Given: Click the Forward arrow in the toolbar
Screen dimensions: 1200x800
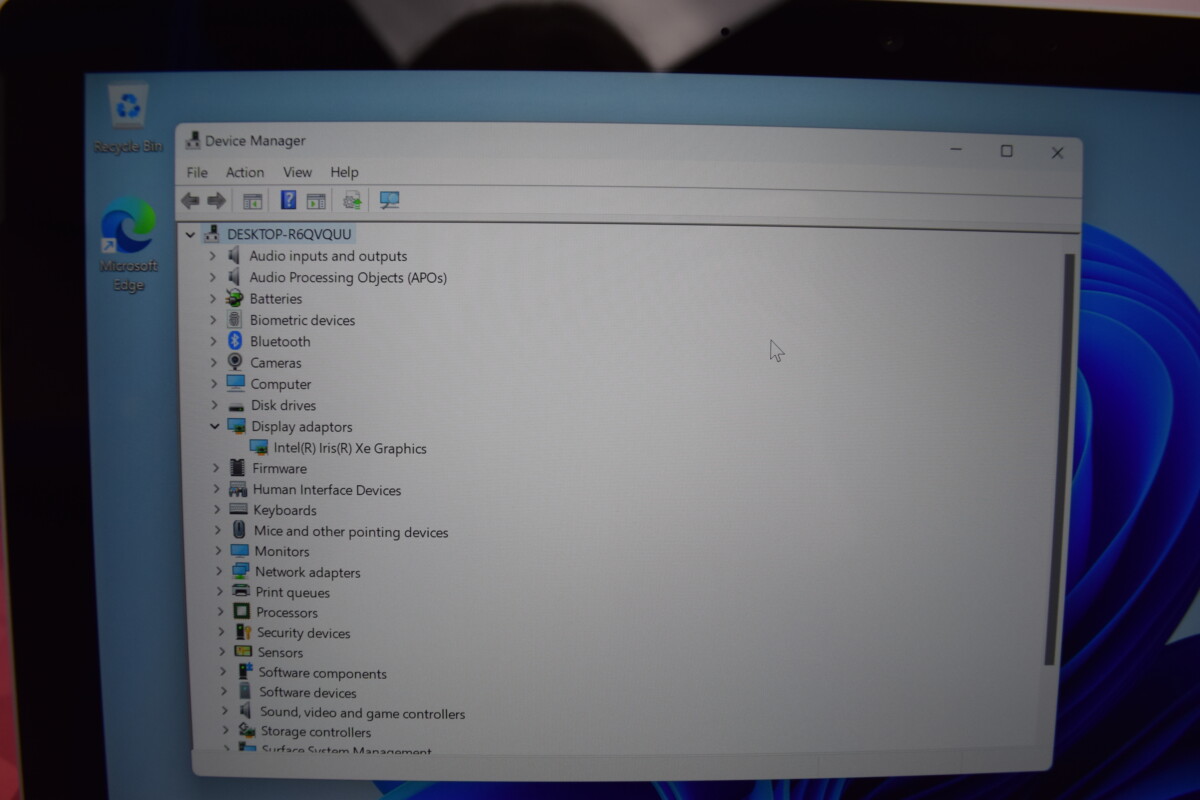Looking at the screenshot, I should pyautogui.click(x=216, y=201).
